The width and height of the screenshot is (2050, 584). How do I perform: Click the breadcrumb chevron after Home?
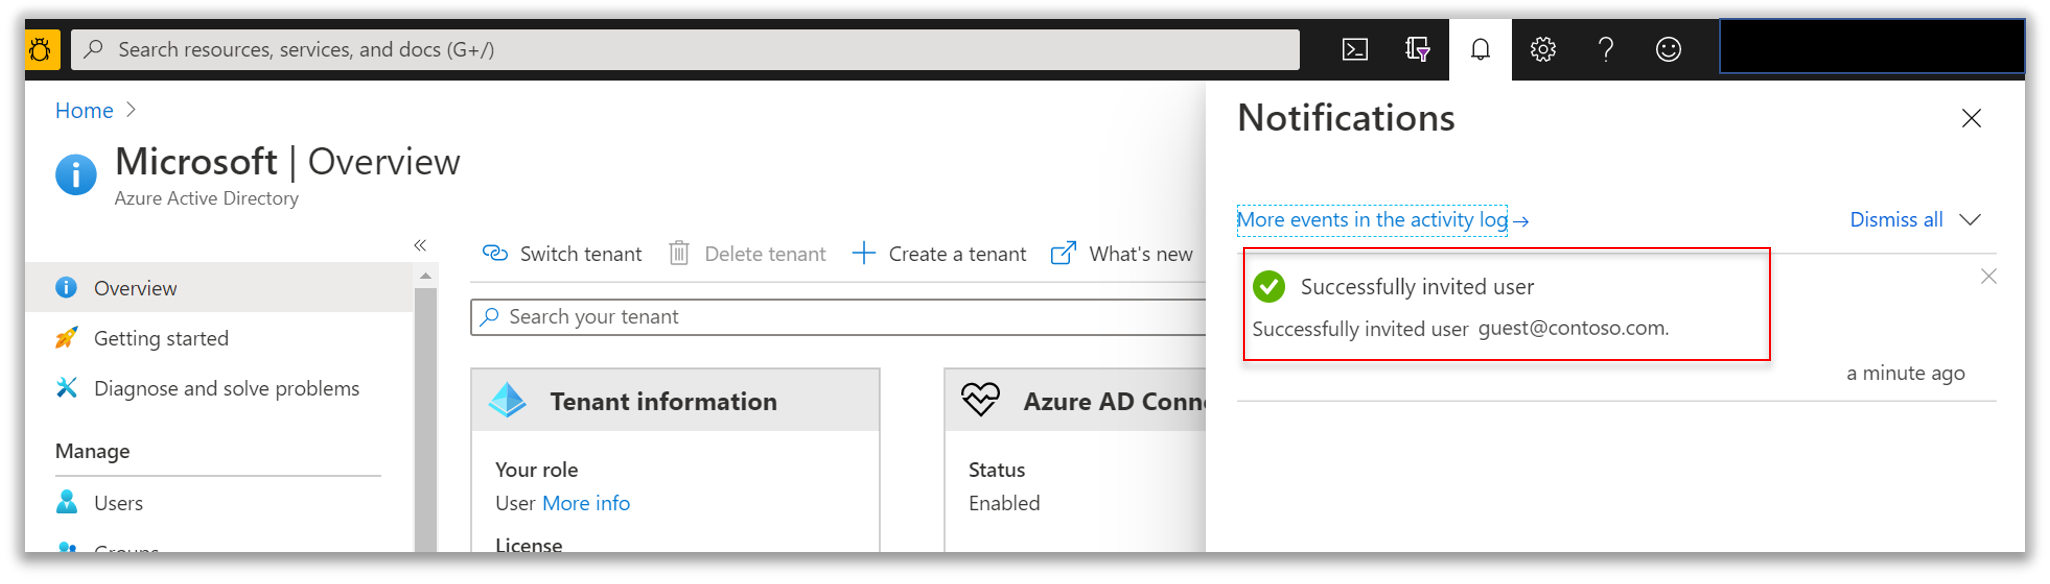pyautogui.click(x=131, y=110)
